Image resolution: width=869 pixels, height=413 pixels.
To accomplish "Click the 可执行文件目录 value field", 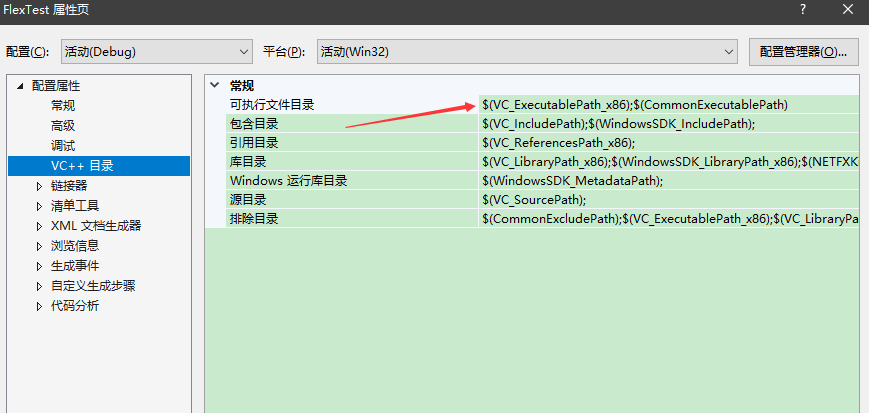I will click(x=667, y=105).
